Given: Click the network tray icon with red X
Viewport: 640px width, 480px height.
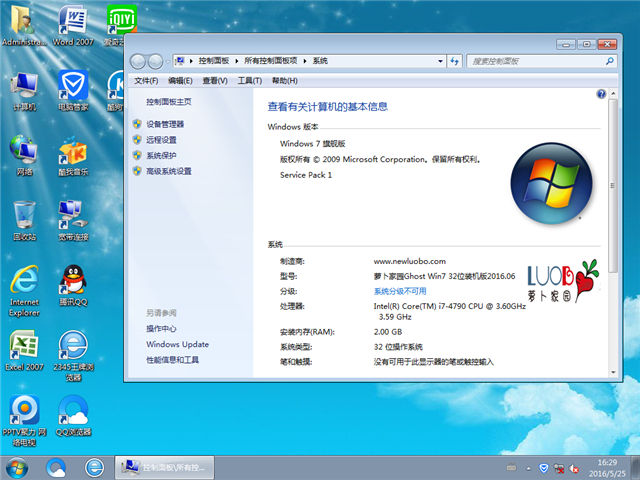Looking at the screenshot, I should click(x=559, y=469).
